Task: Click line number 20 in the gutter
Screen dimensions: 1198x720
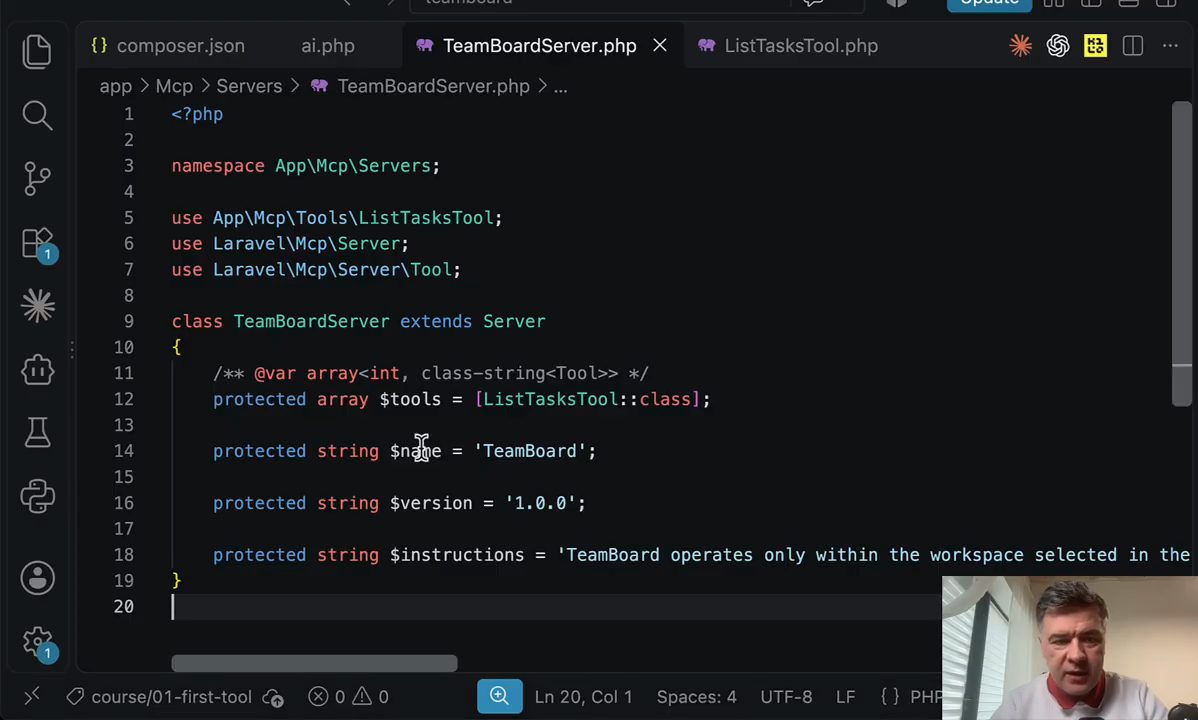Action: (124, 606)
